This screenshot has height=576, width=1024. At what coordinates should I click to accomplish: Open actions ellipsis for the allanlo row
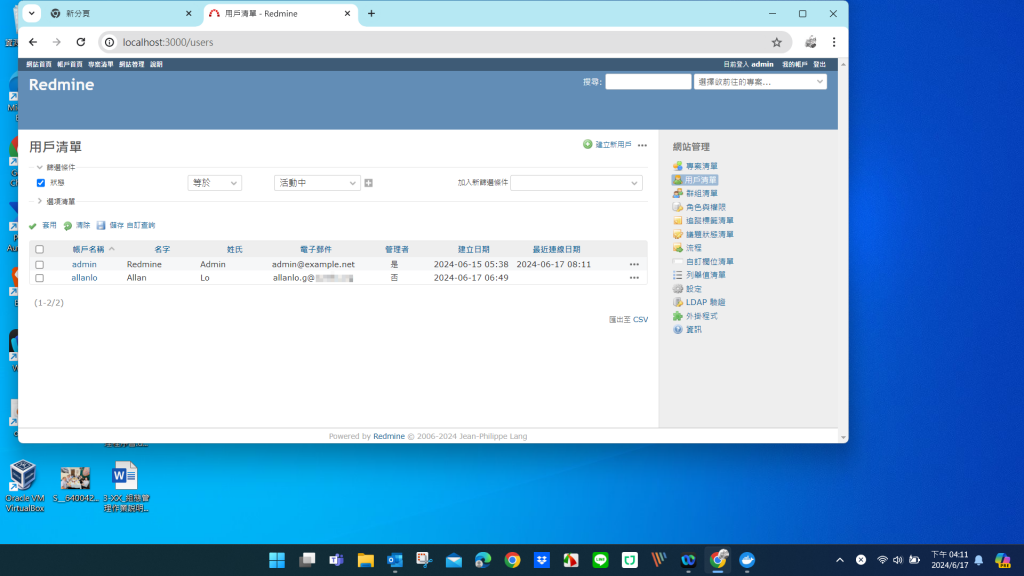(634, 278)
